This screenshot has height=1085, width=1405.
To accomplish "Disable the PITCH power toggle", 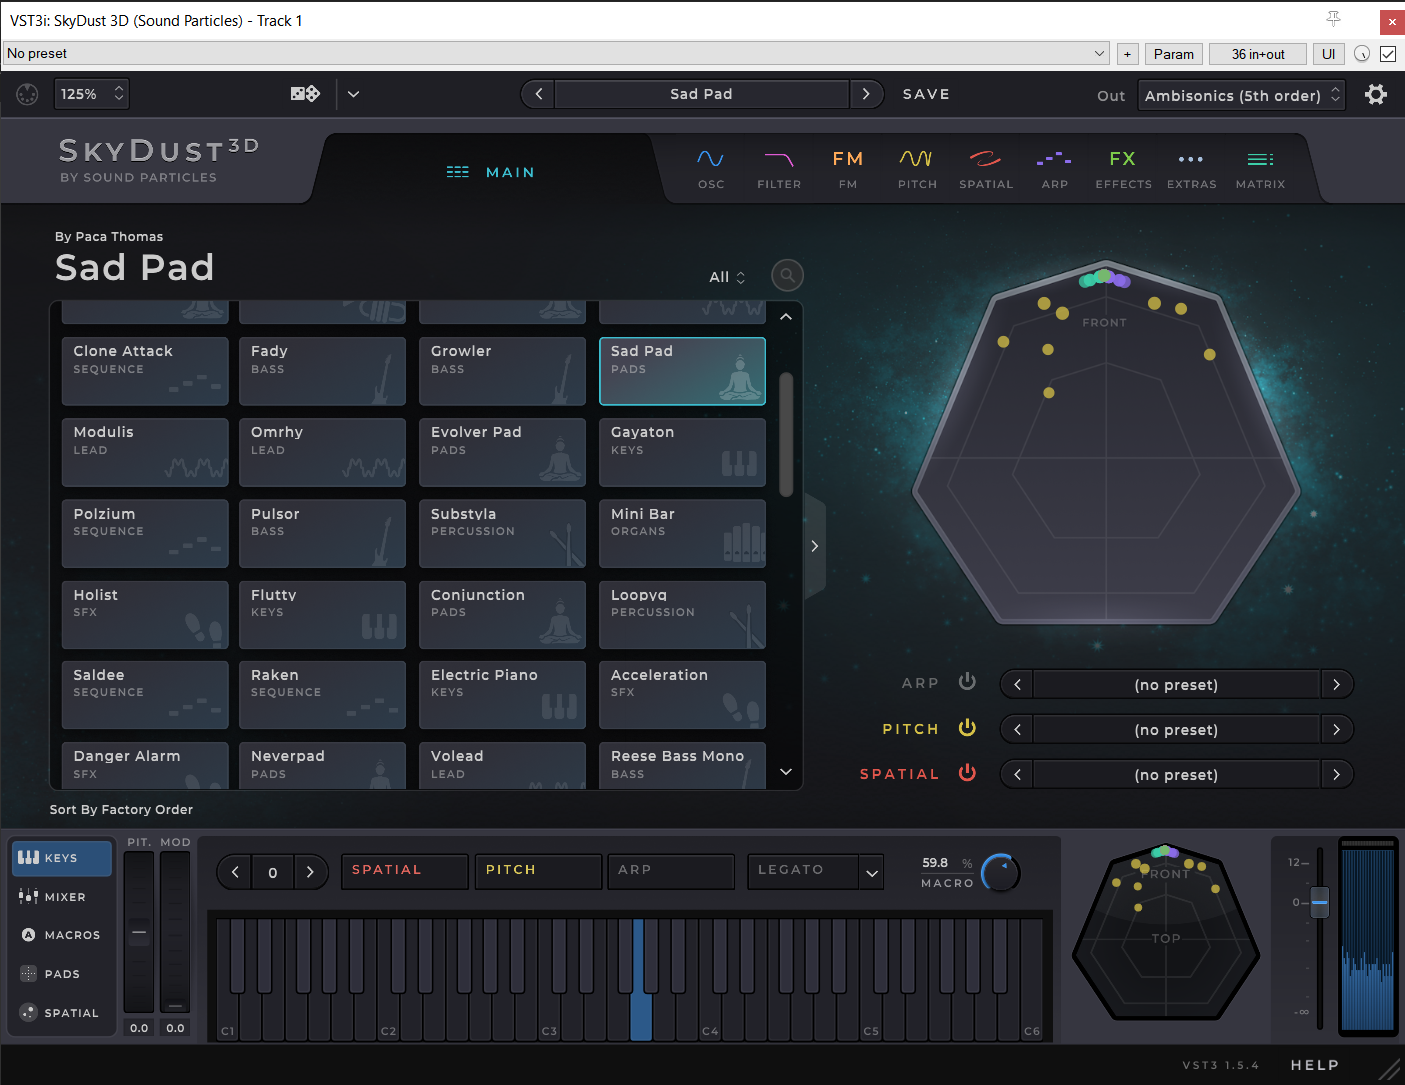I will point(967,728).
